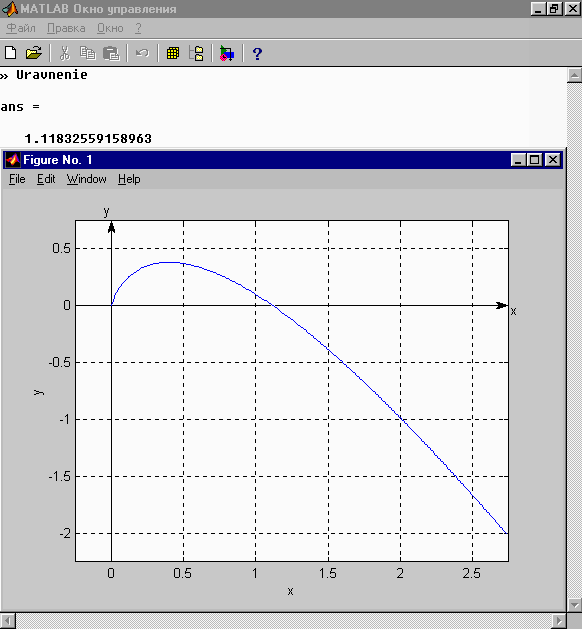Click the Copy toolbar icon
The height and width of the screenshot is (629, 582).
pyautogui.click(x=87, y=53)
